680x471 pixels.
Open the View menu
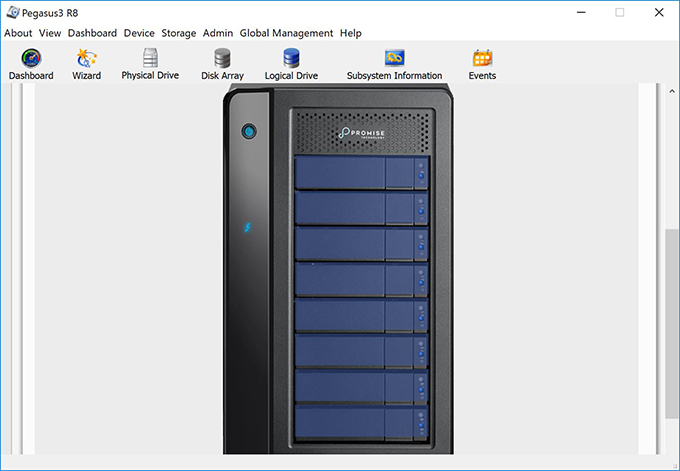click(x=50, y=33)
